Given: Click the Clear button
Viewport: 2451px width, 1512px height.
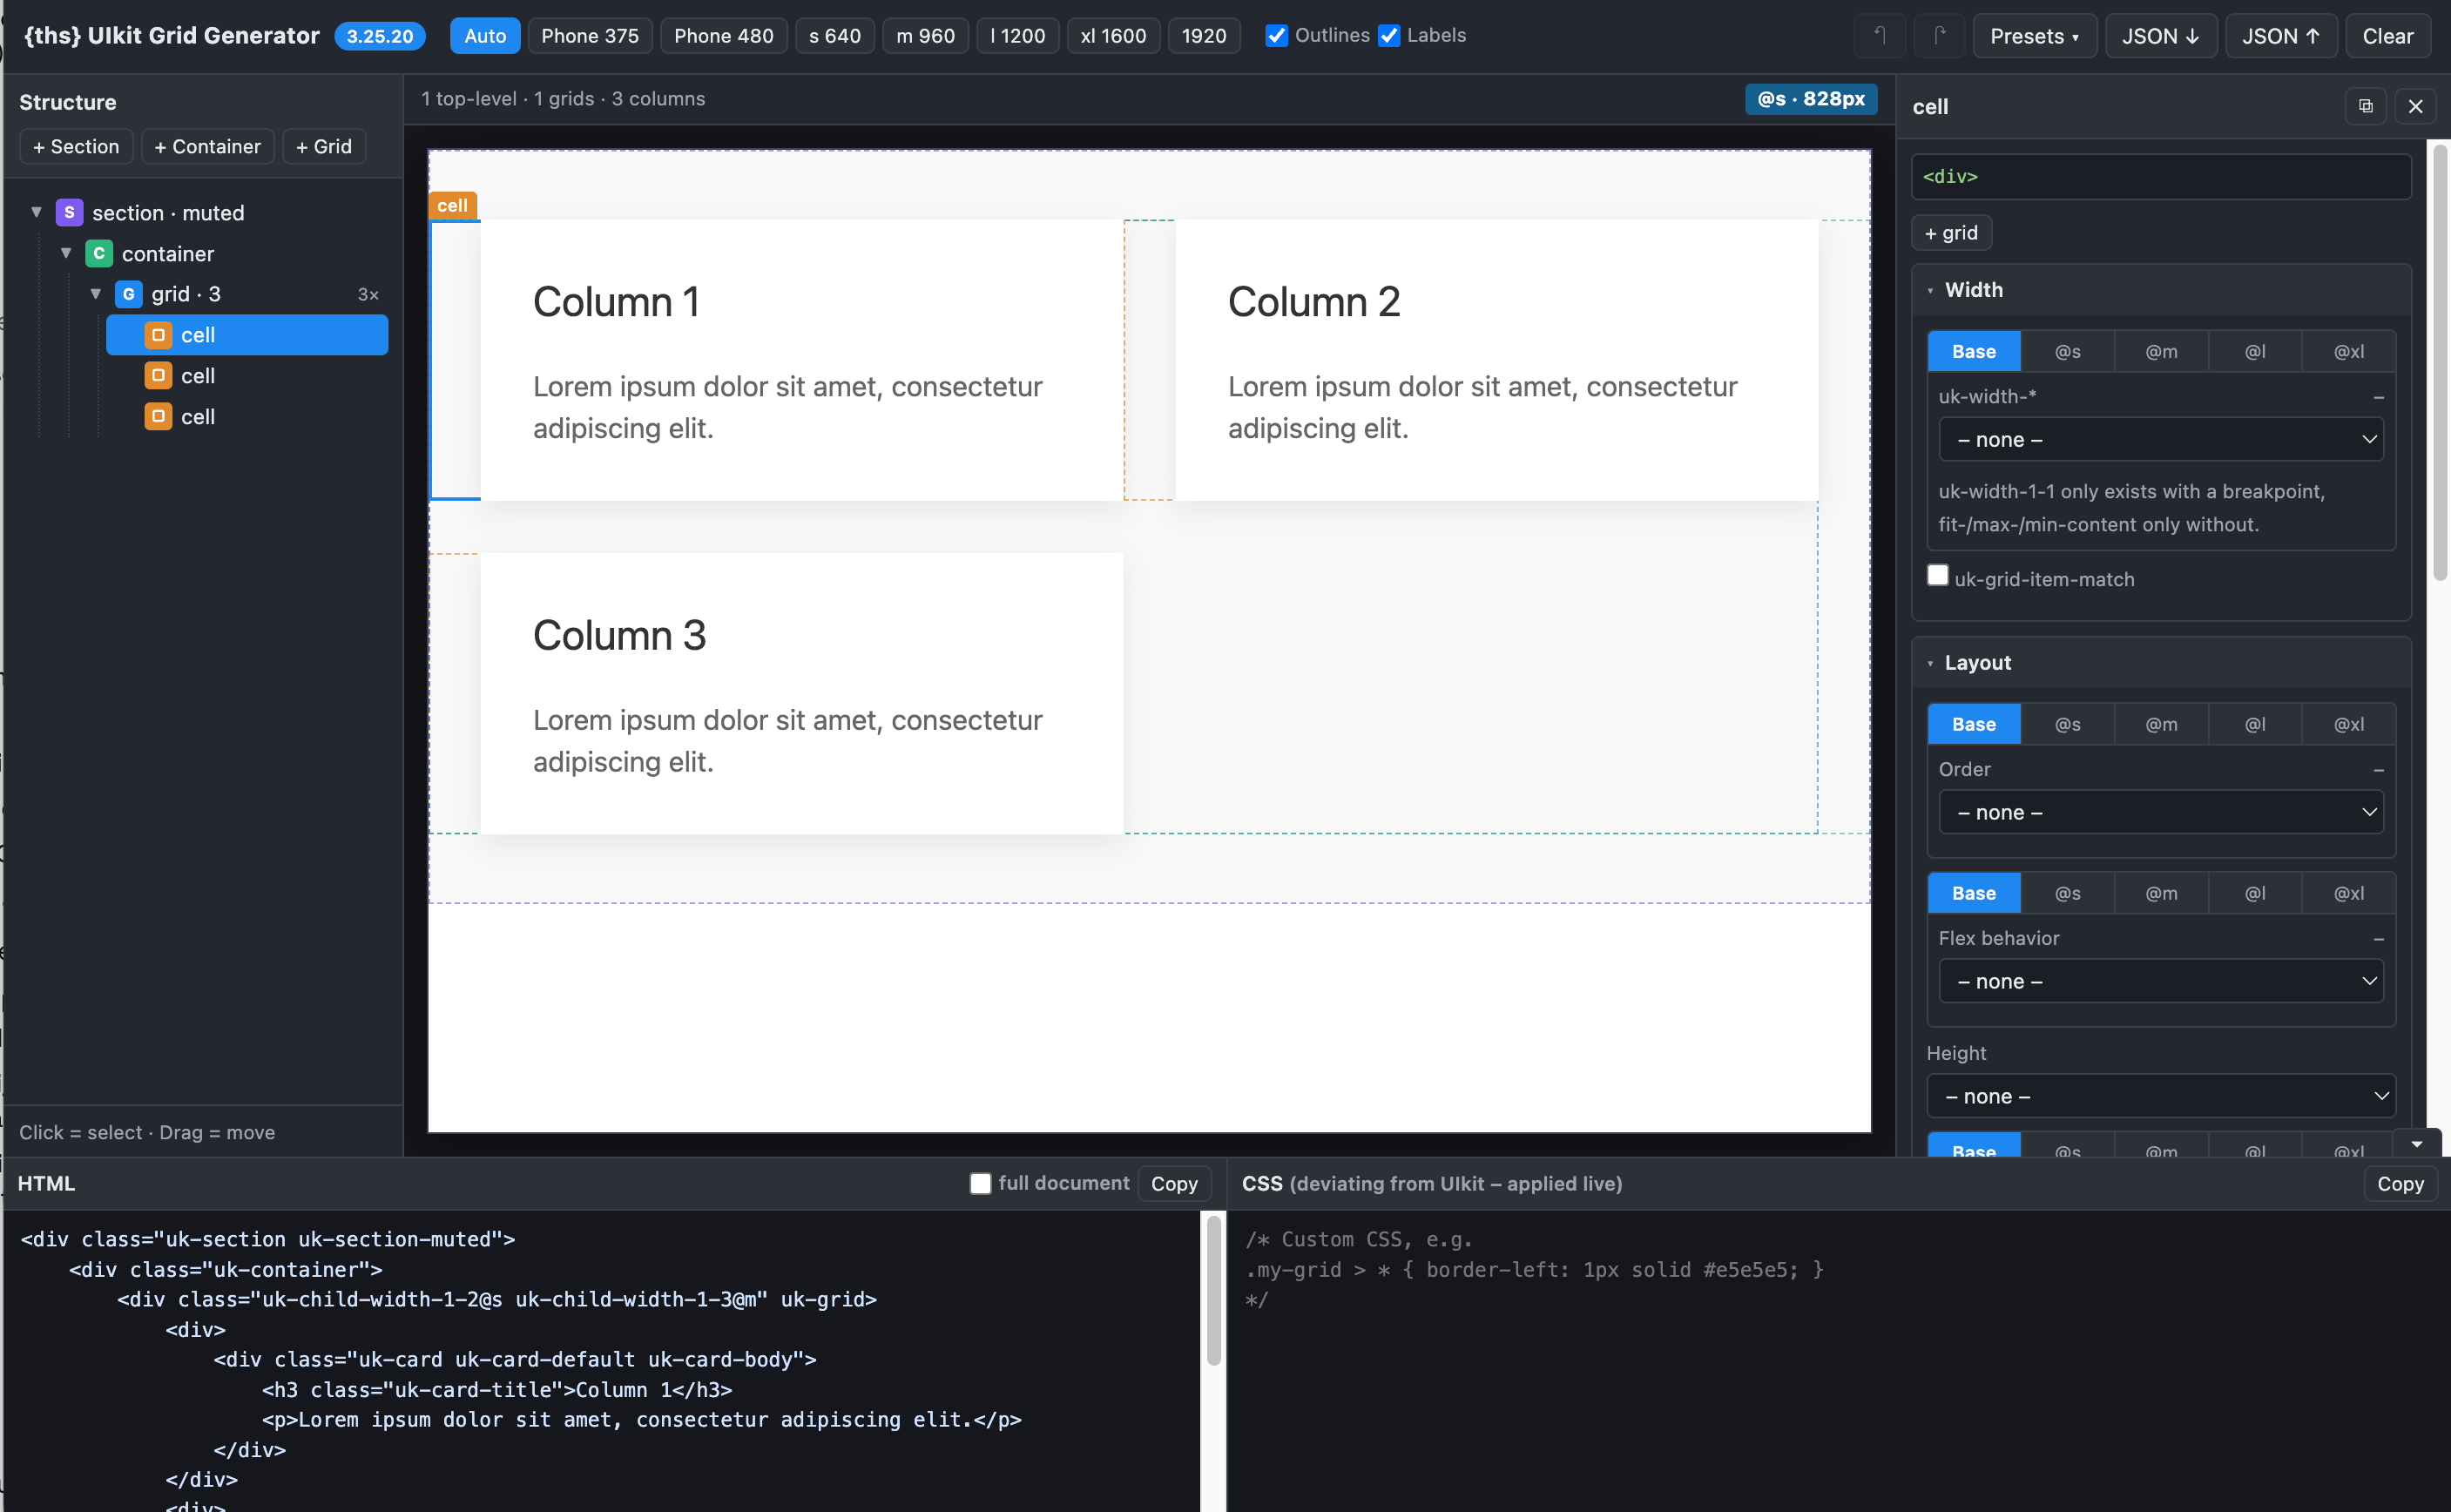Looking at the screenshot, I should tap(2387, 36).
